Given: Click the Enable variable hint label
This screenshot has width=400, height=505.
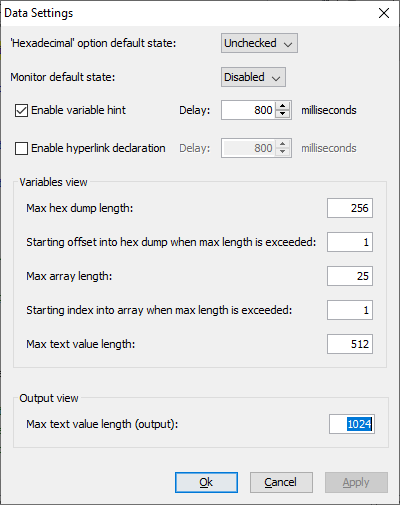Looking at the screenshot, I should click(x=78, y=110).
